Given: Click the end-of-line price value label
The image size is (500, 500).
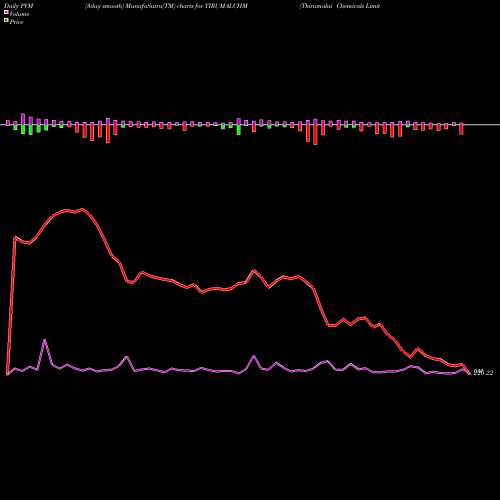Looking at the screenshot, I should [483, 372].
